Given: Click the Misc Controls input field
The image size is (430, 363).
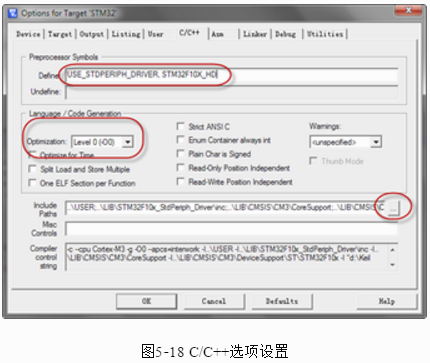Looking at the screenshot, I should [x=232, y=229].
